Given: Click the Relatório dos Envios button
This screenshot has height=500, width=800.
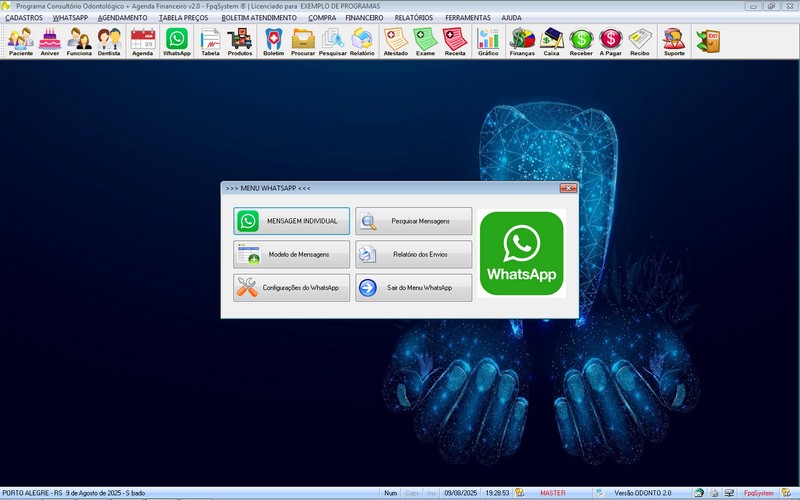Looking at the screenshot, I should (414, 255).
